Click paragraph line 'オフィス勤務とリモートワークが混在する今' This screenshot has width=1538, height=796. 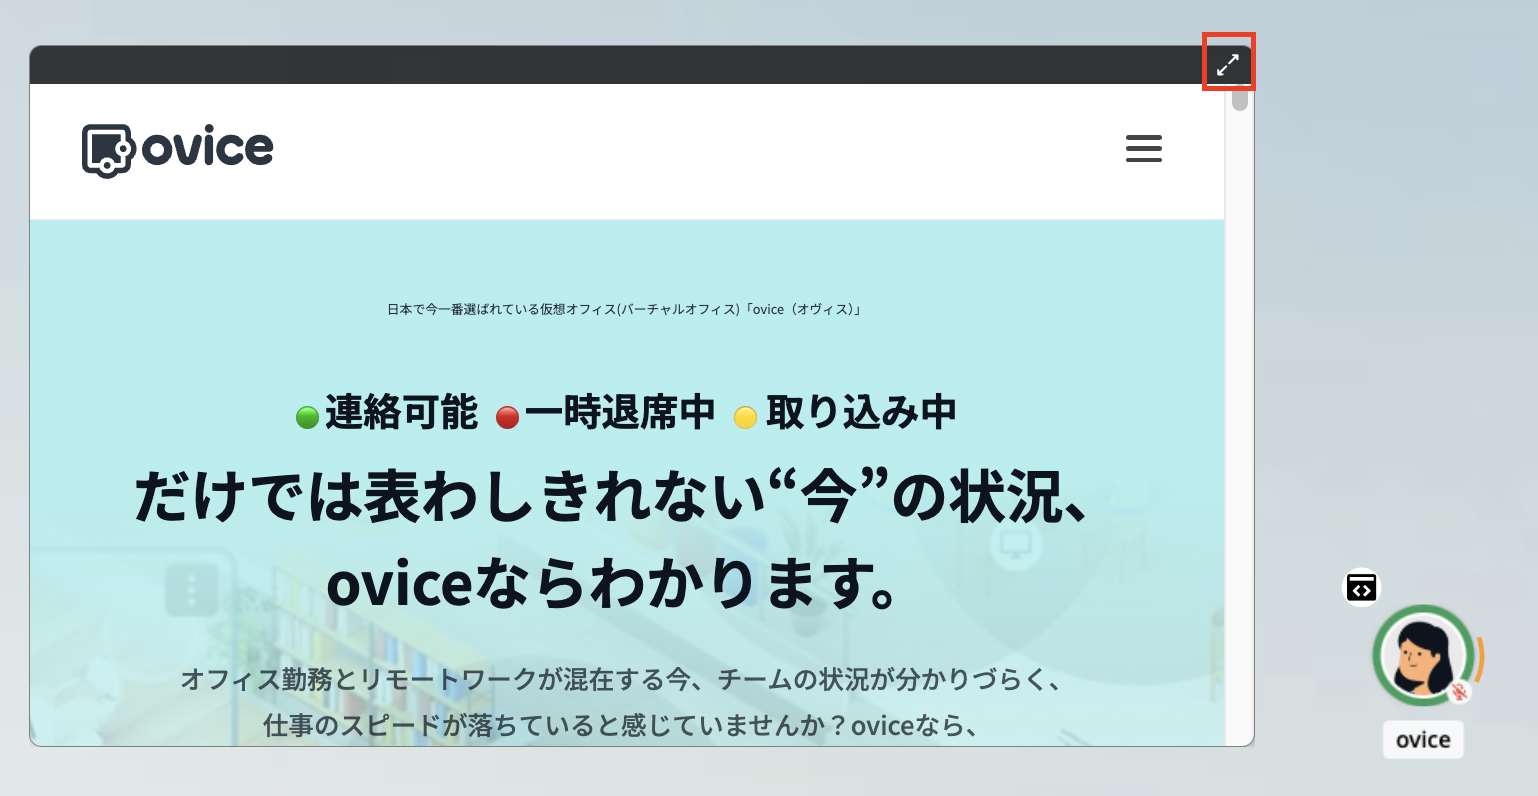coord(435,680)
